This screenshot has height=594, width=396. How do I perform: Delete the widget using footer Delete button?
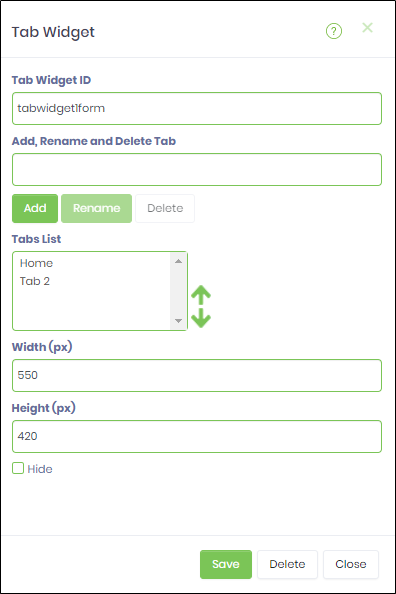287,564
